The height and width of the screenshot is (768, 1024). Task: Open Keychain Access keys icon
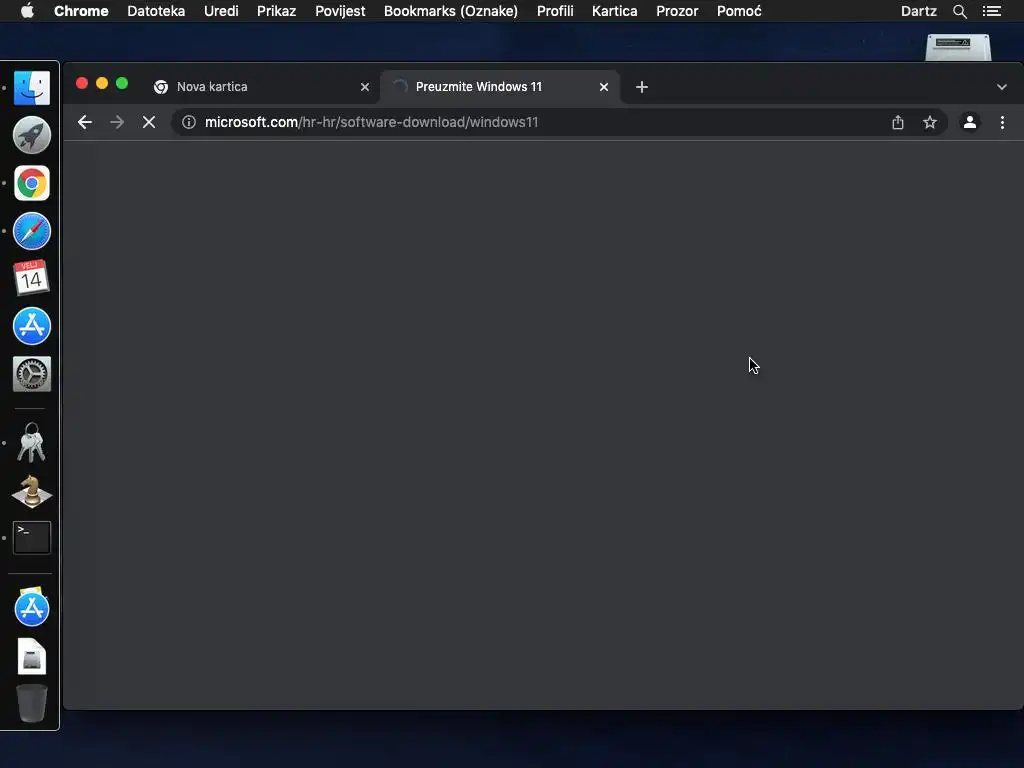(31, 443)
